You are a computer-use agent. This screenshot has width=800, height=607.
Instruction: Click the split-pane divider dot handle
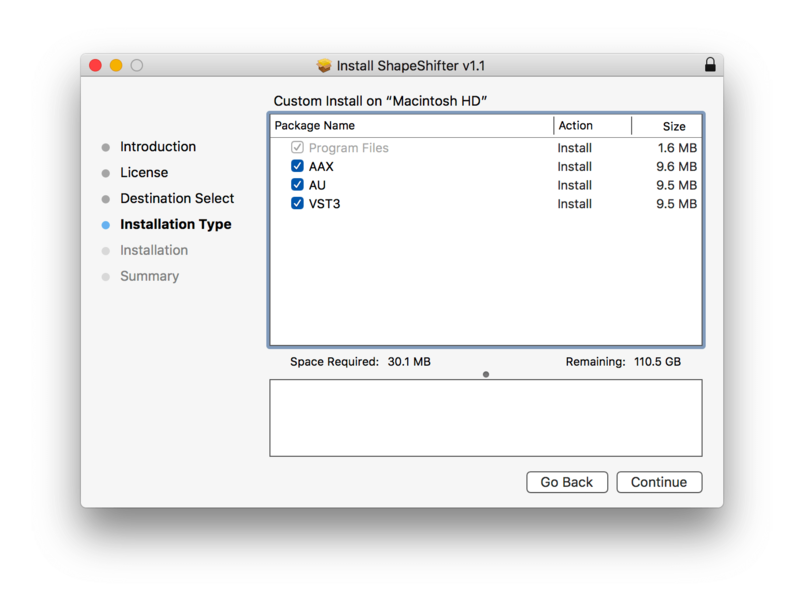click(x=486, y=374)
